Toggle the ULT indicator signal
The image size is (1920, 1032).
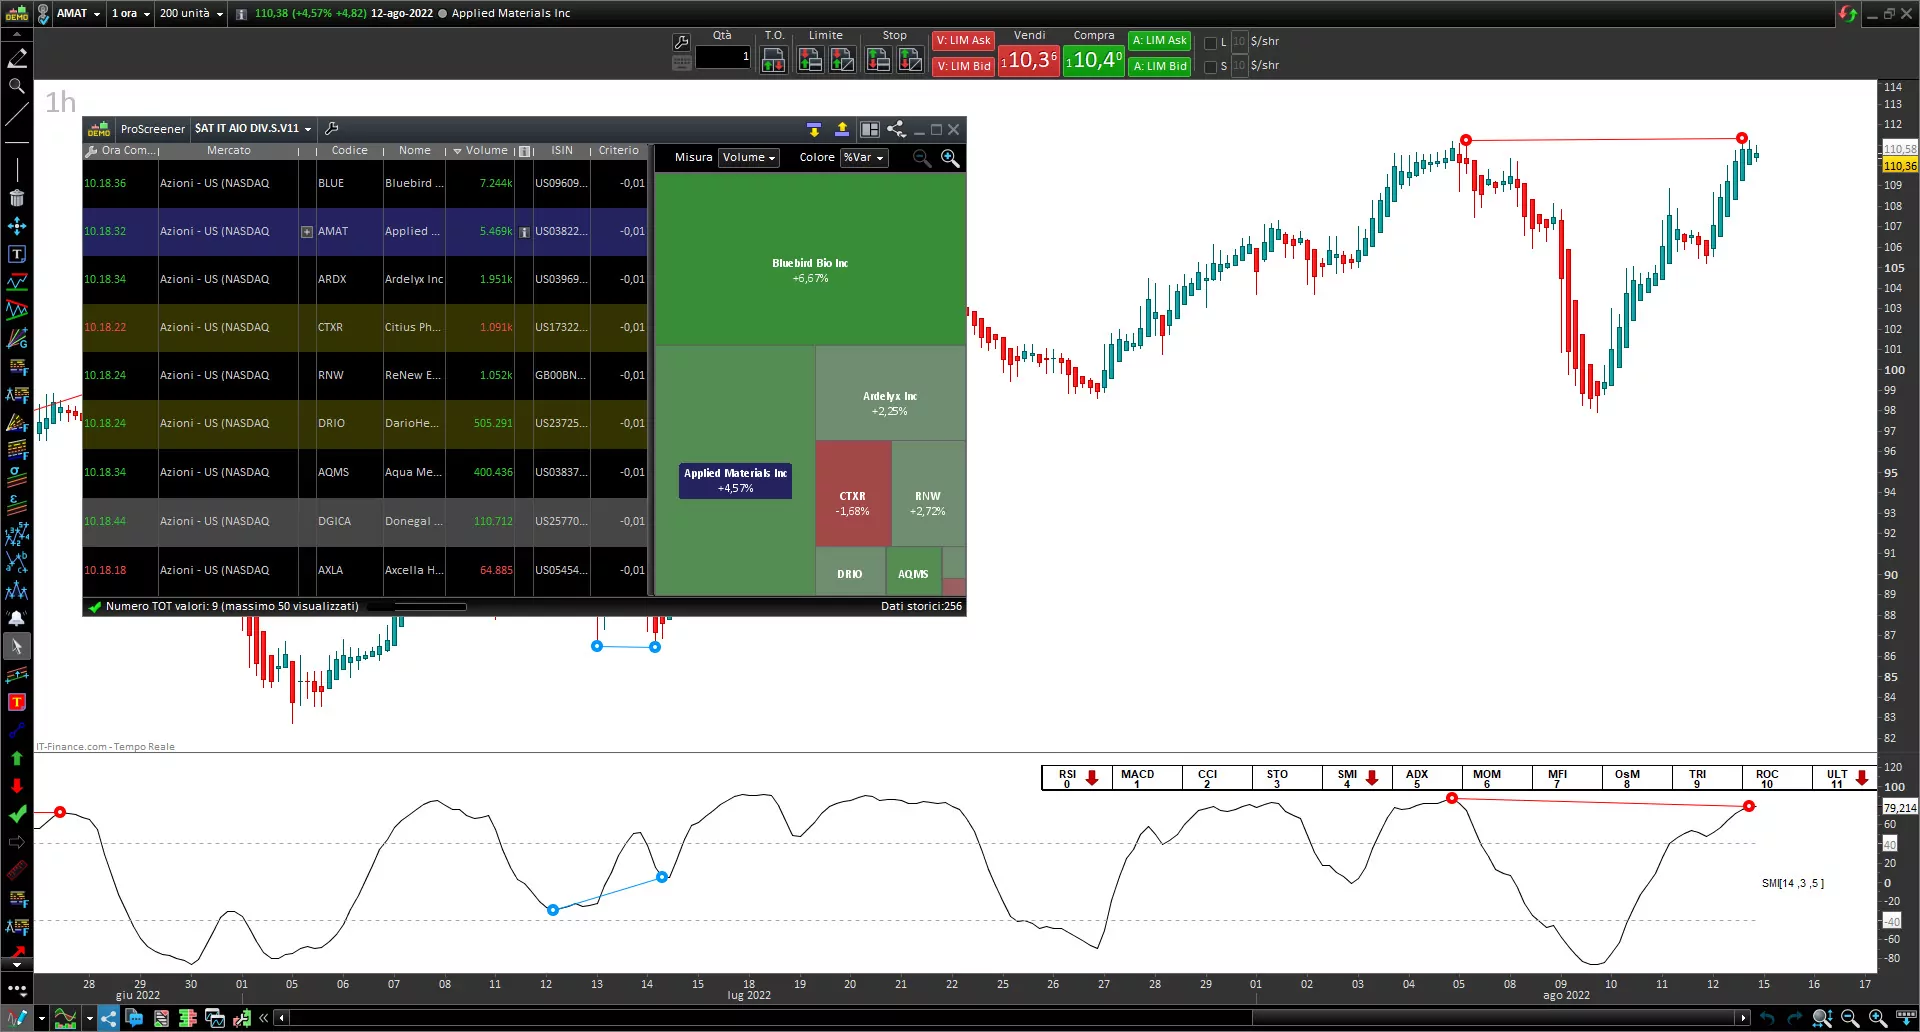point(1846,777)
